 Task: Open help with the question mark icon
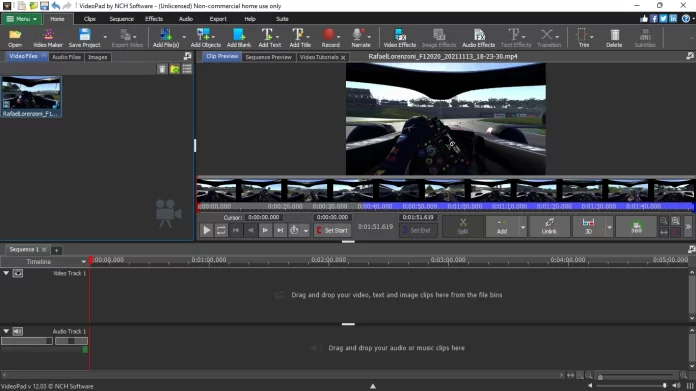pos(685,19)
